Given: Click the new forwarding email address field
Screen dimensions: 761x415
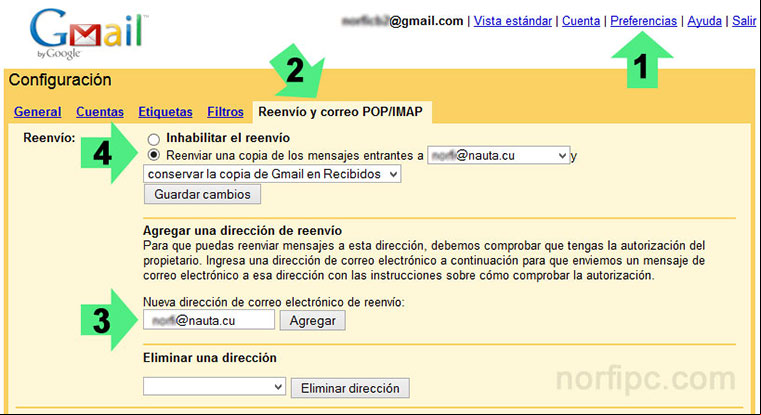Looking at the screenshot, I should tap(209, 320).
